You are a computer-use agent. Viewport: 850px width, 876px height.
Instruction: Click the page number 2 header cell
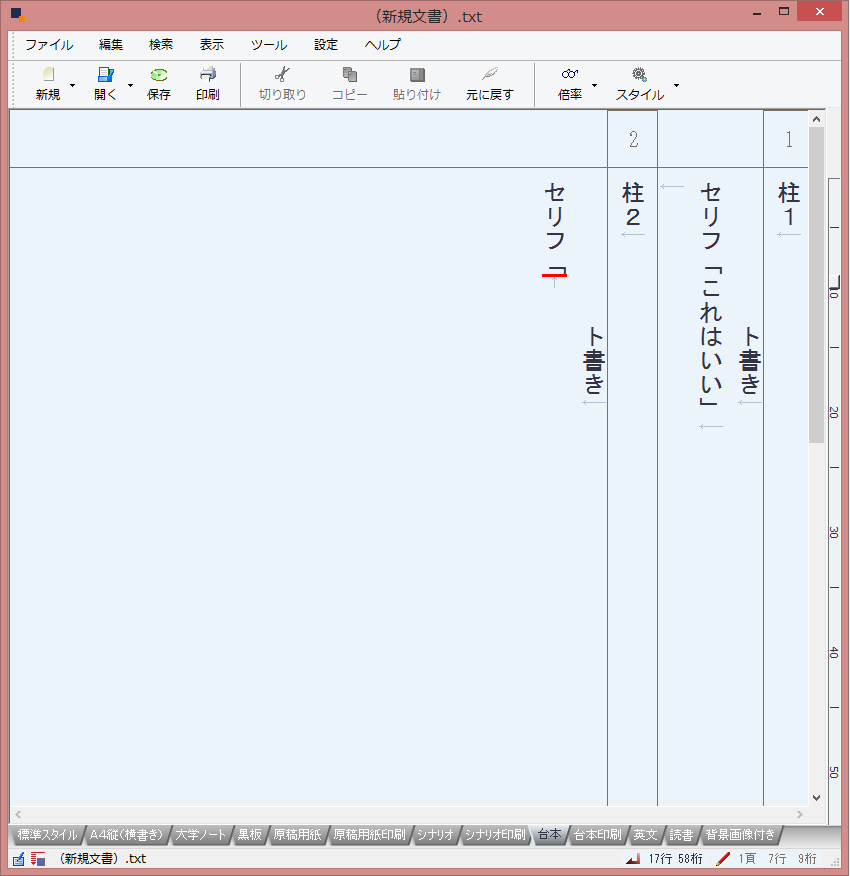tap(633, 139)
